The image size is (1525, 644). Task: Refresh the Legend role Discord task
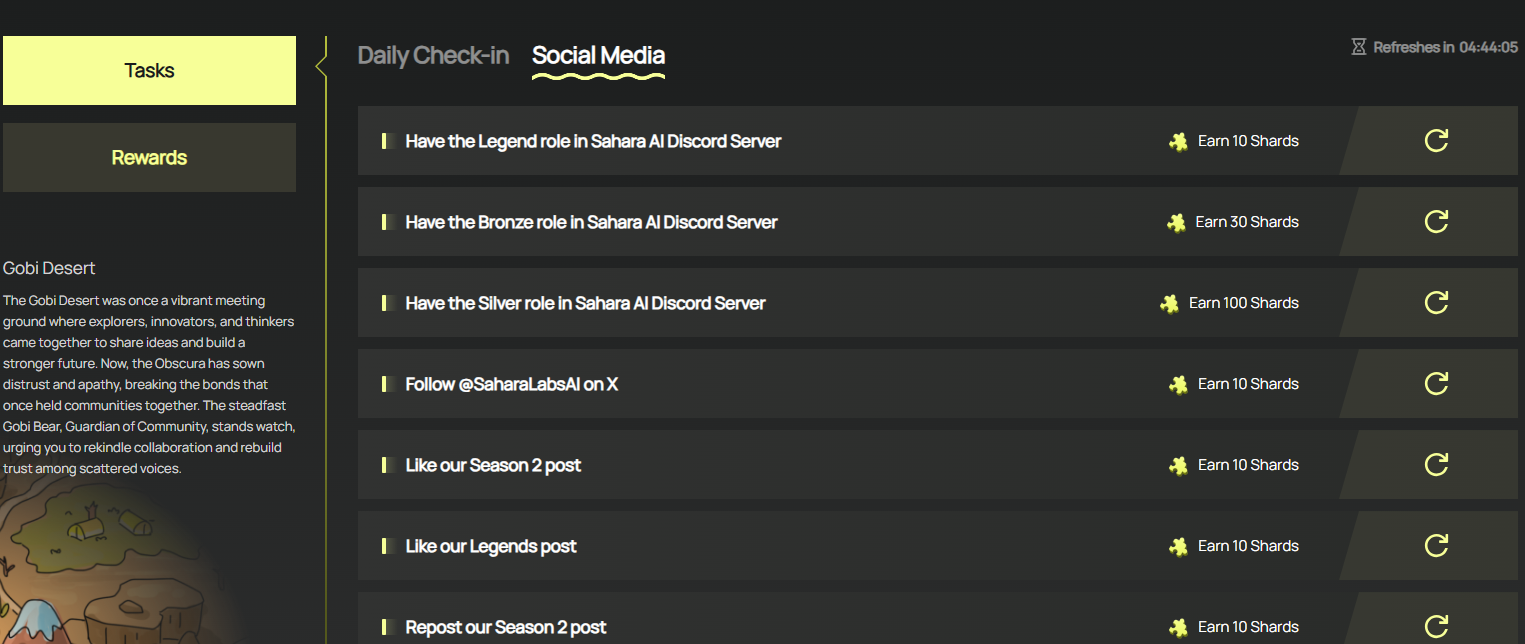tap(1436, 141)
